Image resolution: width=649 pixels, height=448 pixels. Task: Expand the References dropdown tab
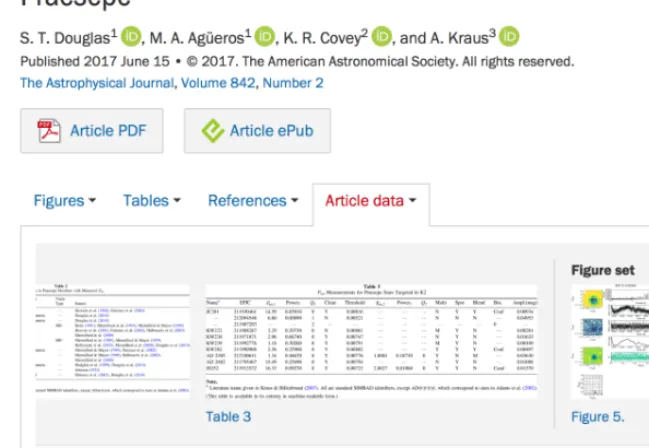(253, 201)
